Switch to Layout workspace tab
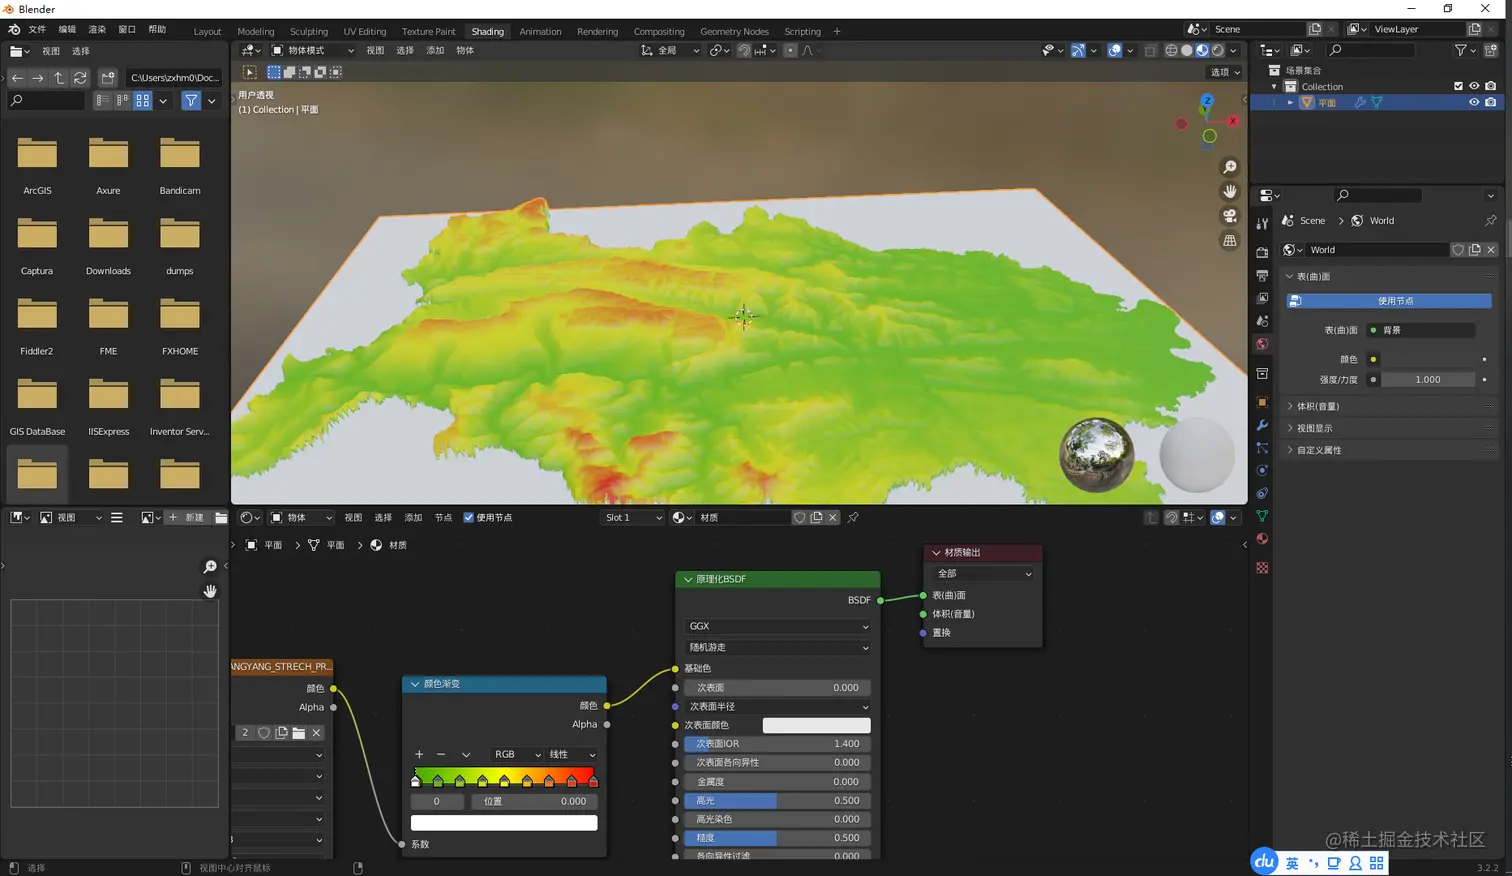The image size is (1512, 876). click(207, 31)
